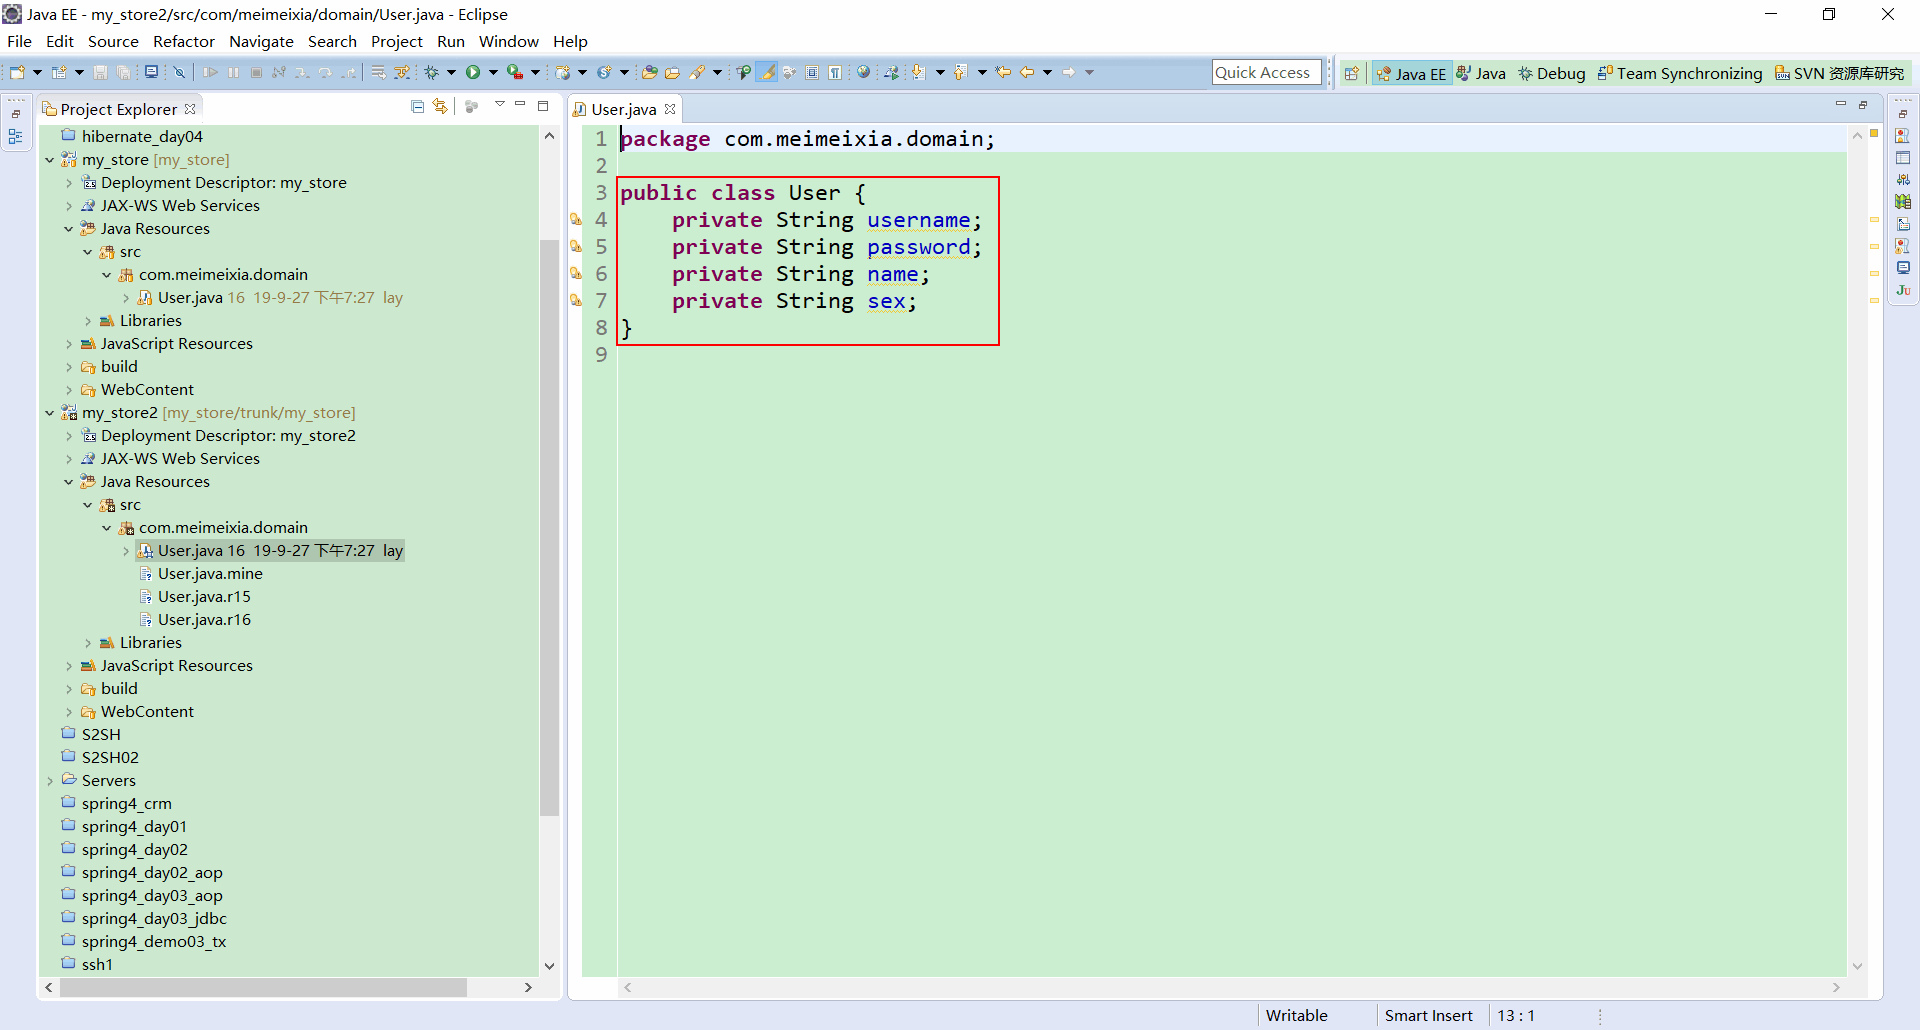1920x1030 pixels.
Task: Switch to the Java EE perspective
Action: (x=1411, y=73)
